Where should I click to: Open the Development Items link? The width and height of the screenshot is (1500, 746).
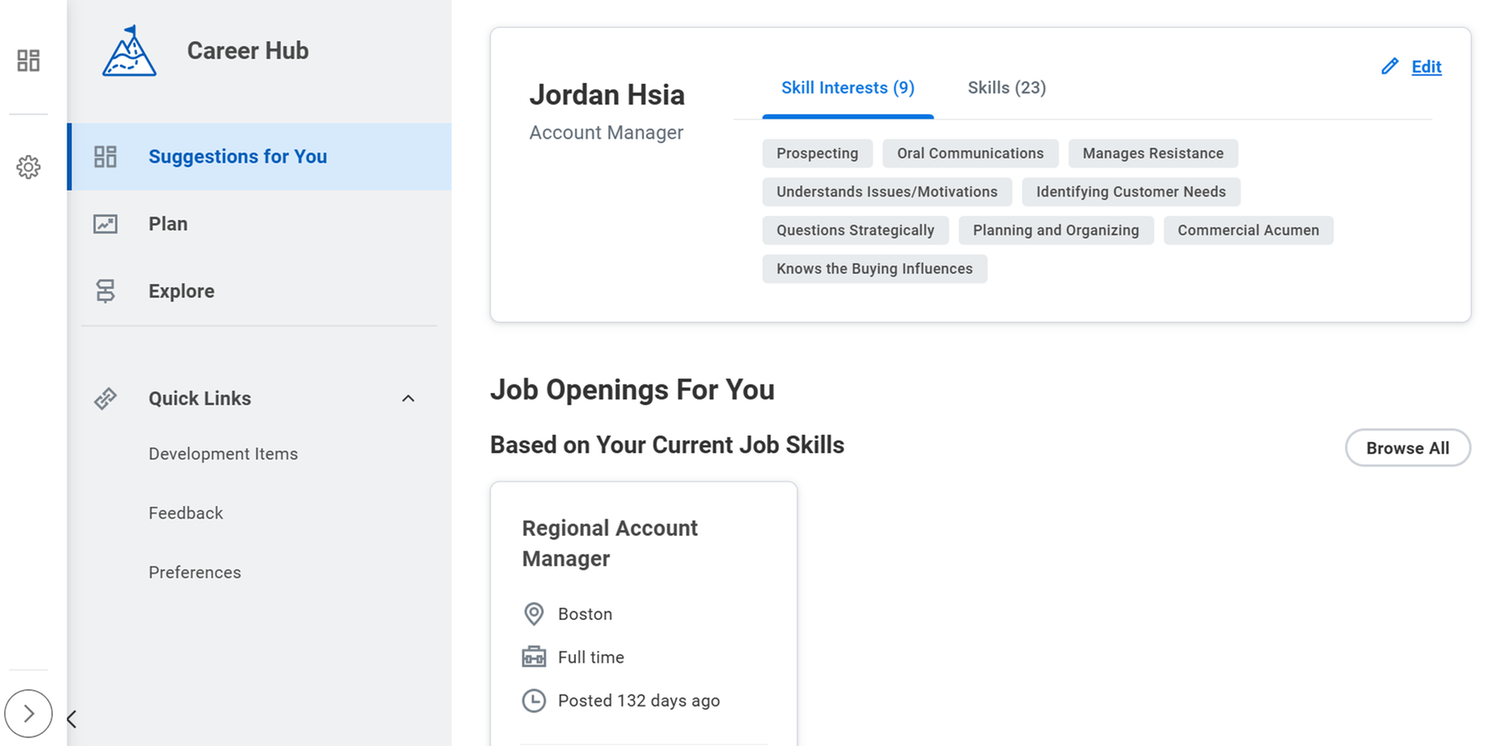pos(223,453)
